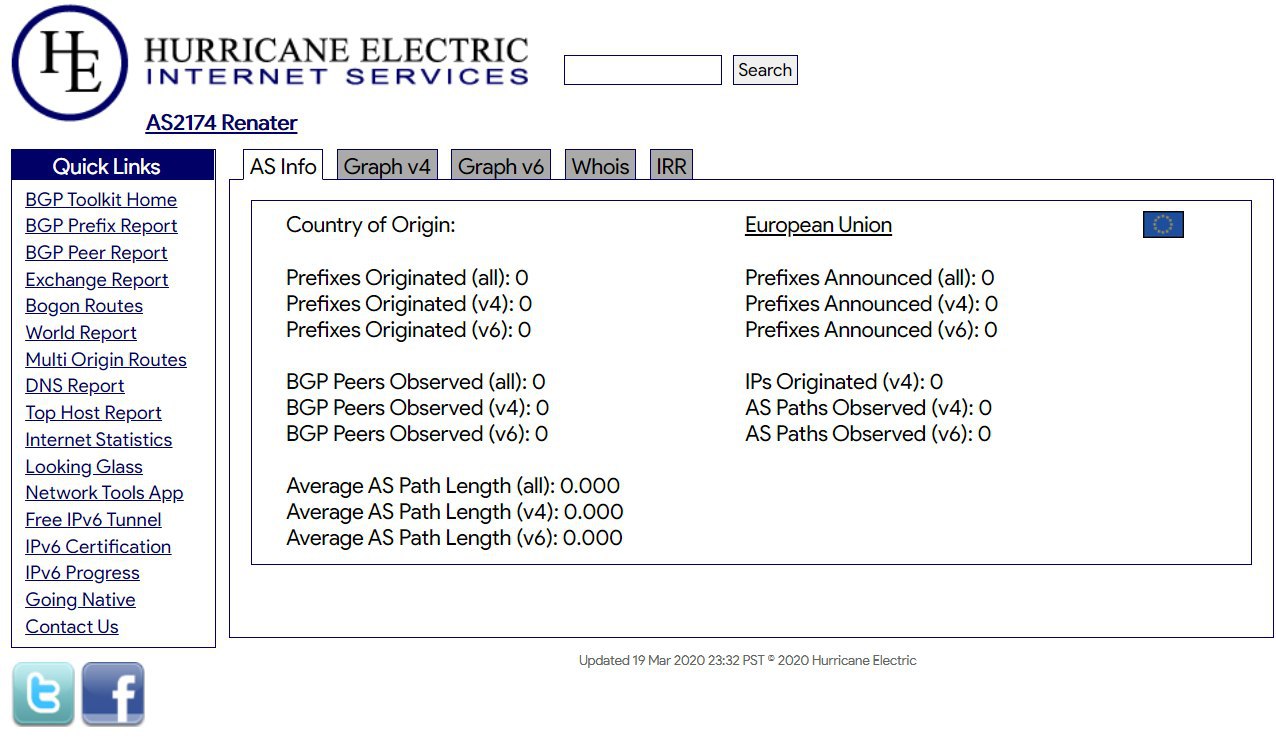
Task: Click the Hurricane Electric Internet Services banner
Action: click(336, 62)
